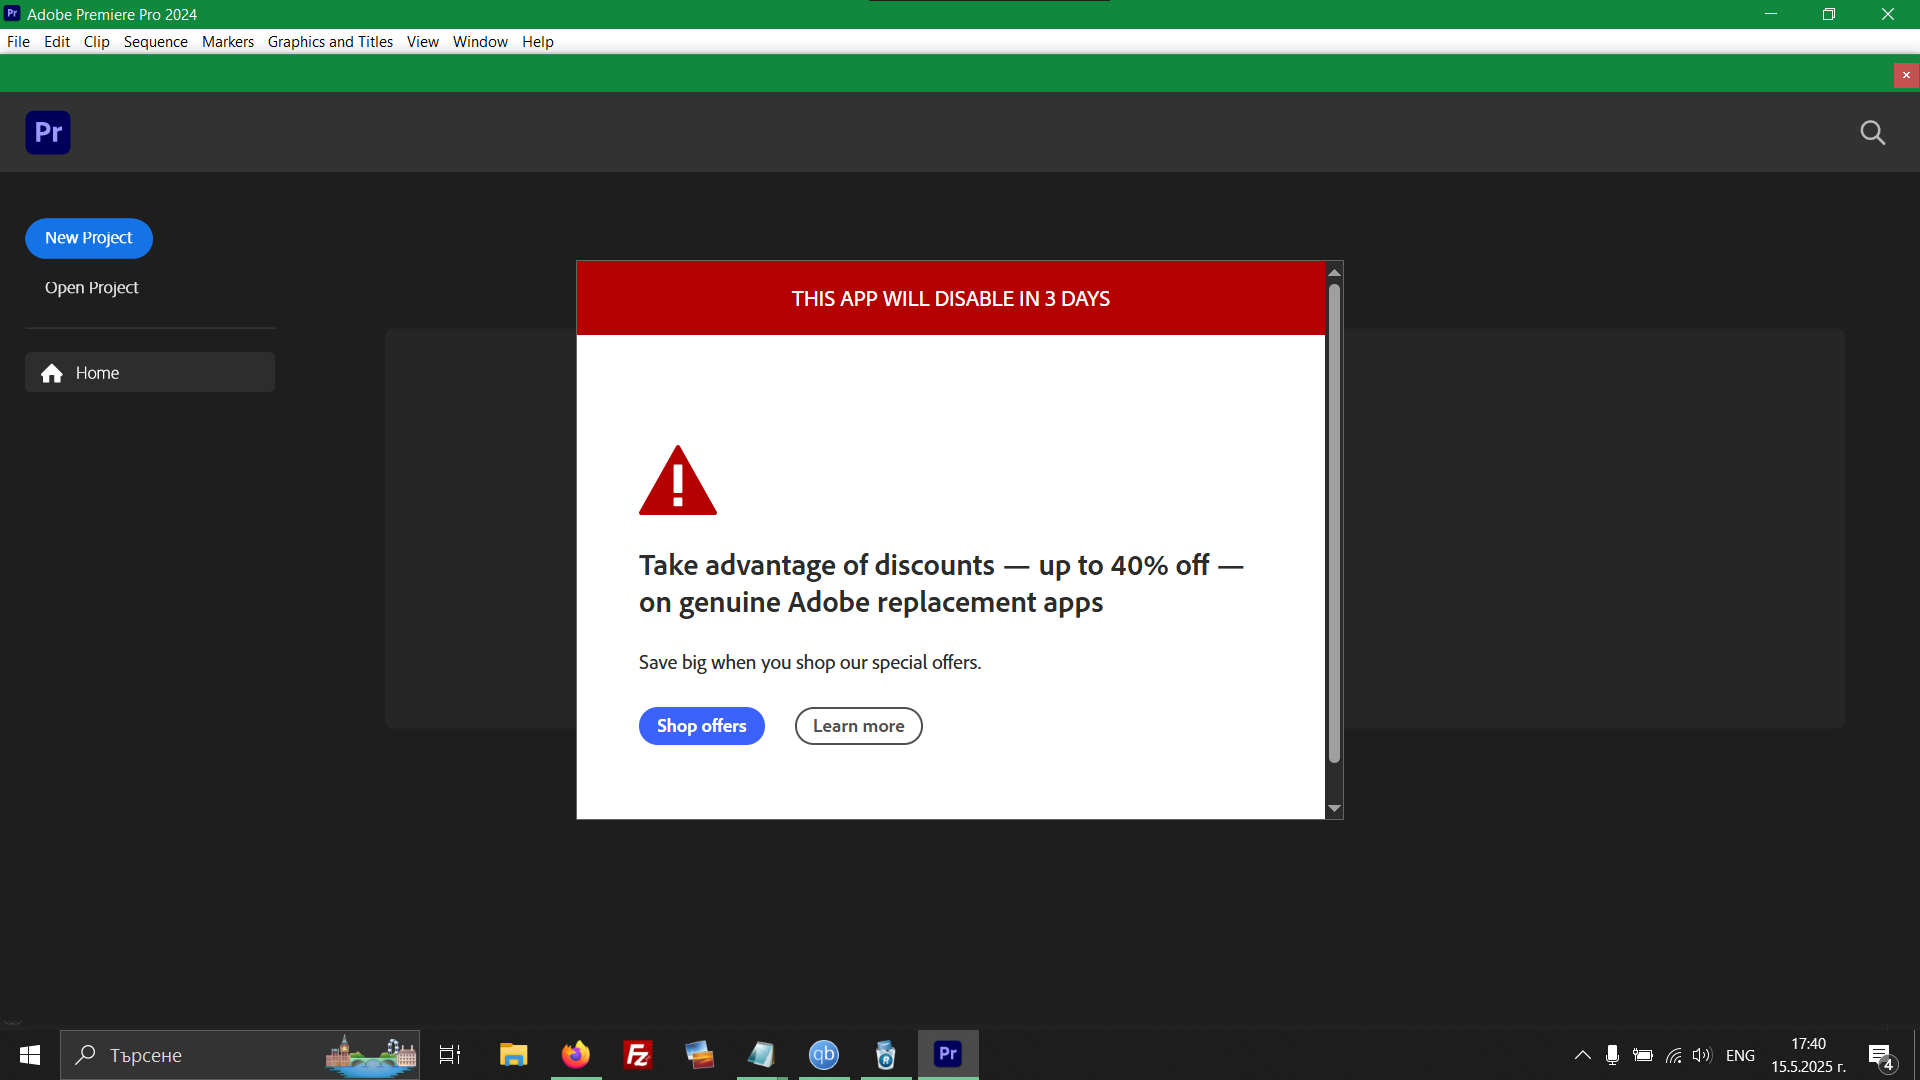Open the Markers menu

coord(228,42)
